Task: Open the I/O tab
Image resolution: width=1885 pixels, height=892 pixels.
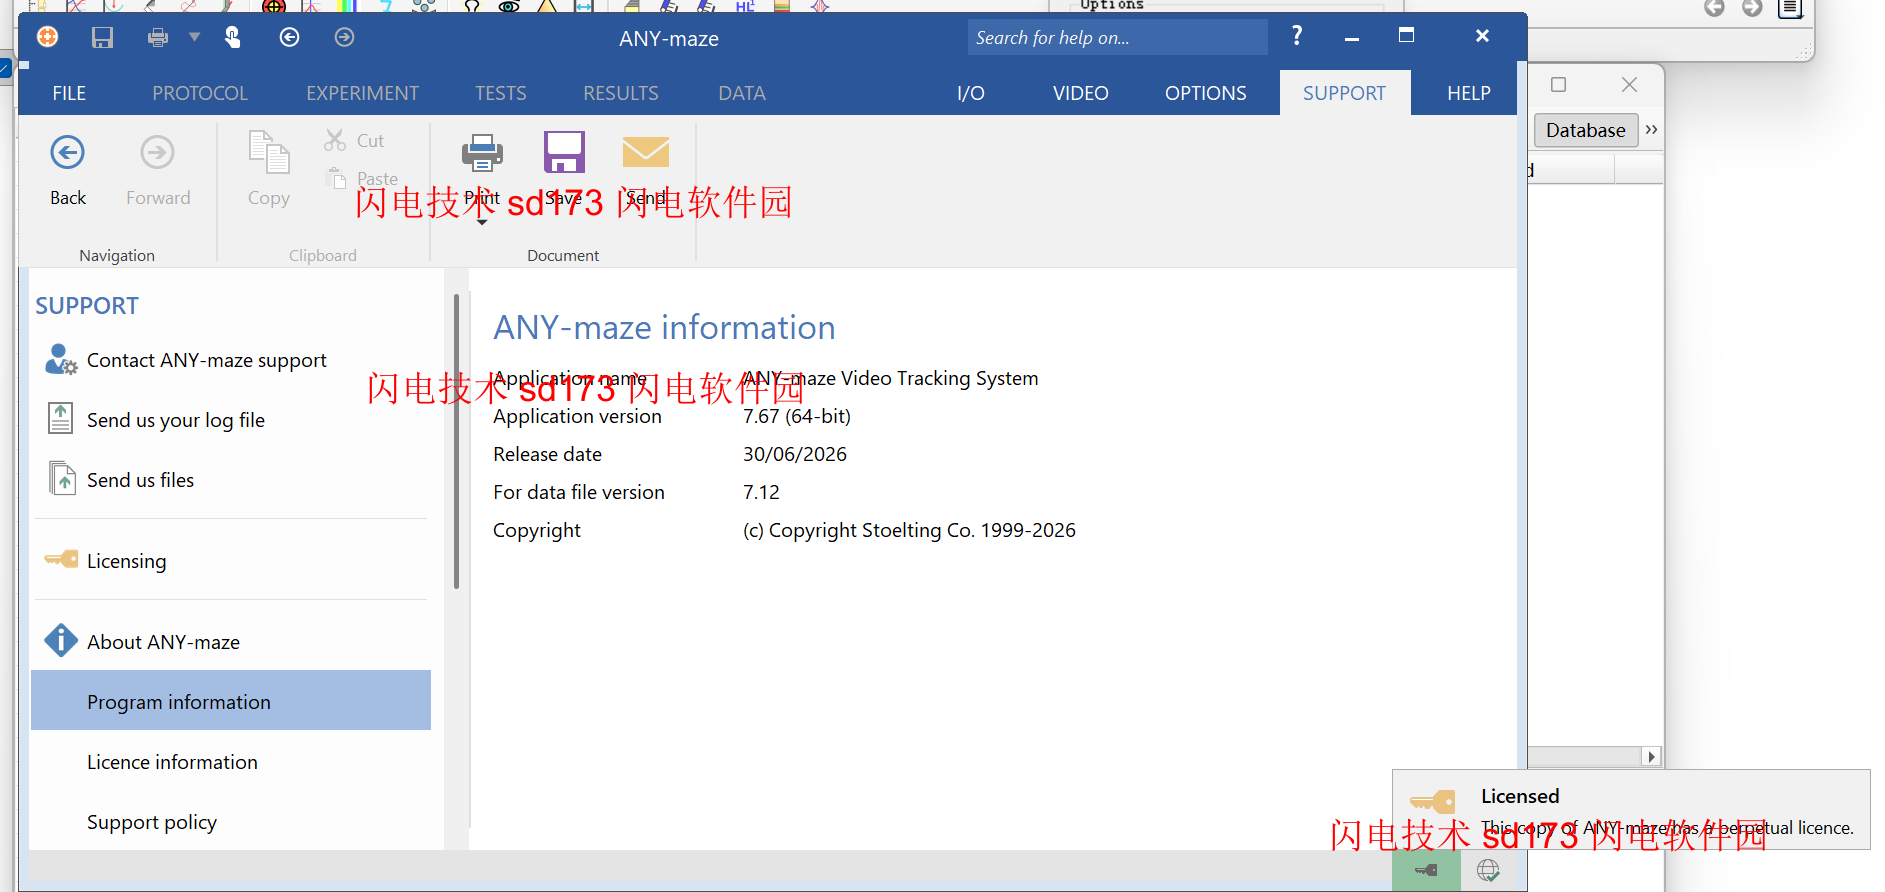Action: pyautogui.click(x=970, y=93)
